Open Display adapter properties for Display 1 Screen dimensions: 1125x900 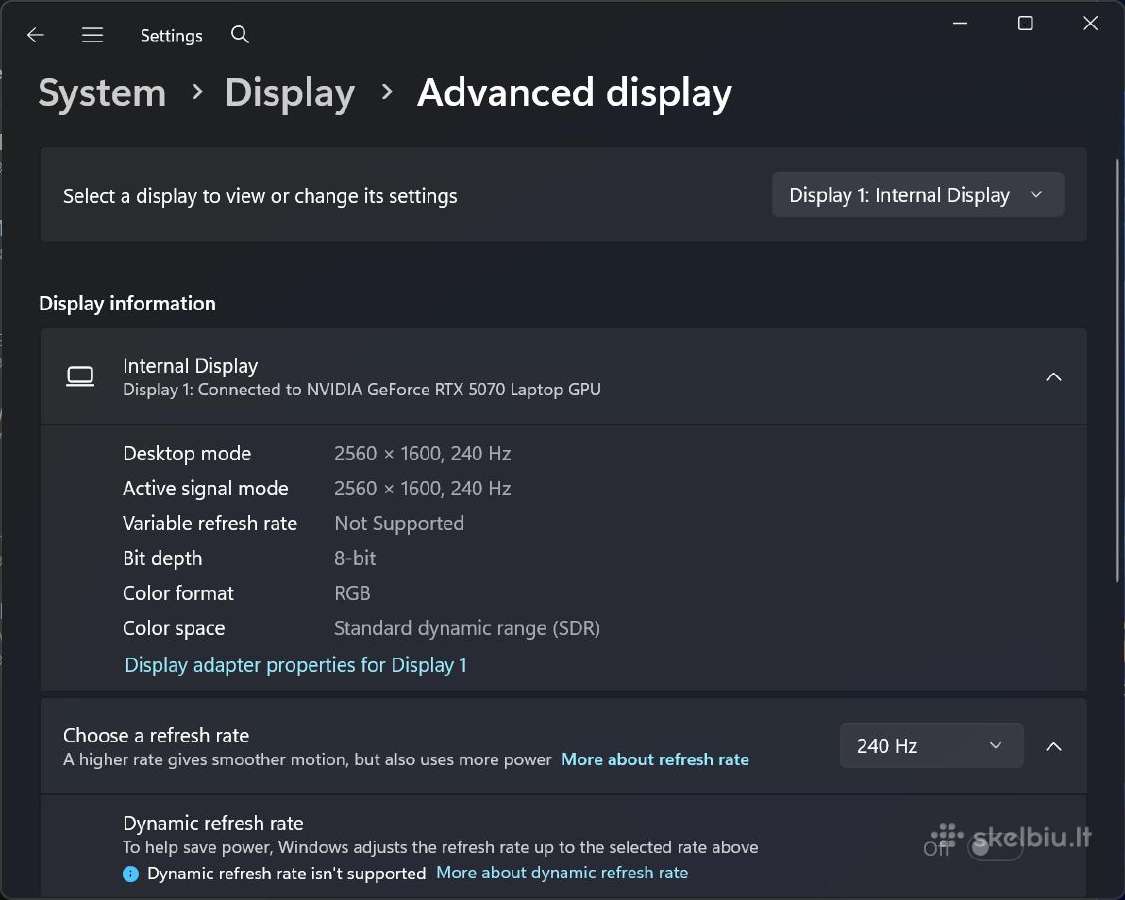(295, 665)
